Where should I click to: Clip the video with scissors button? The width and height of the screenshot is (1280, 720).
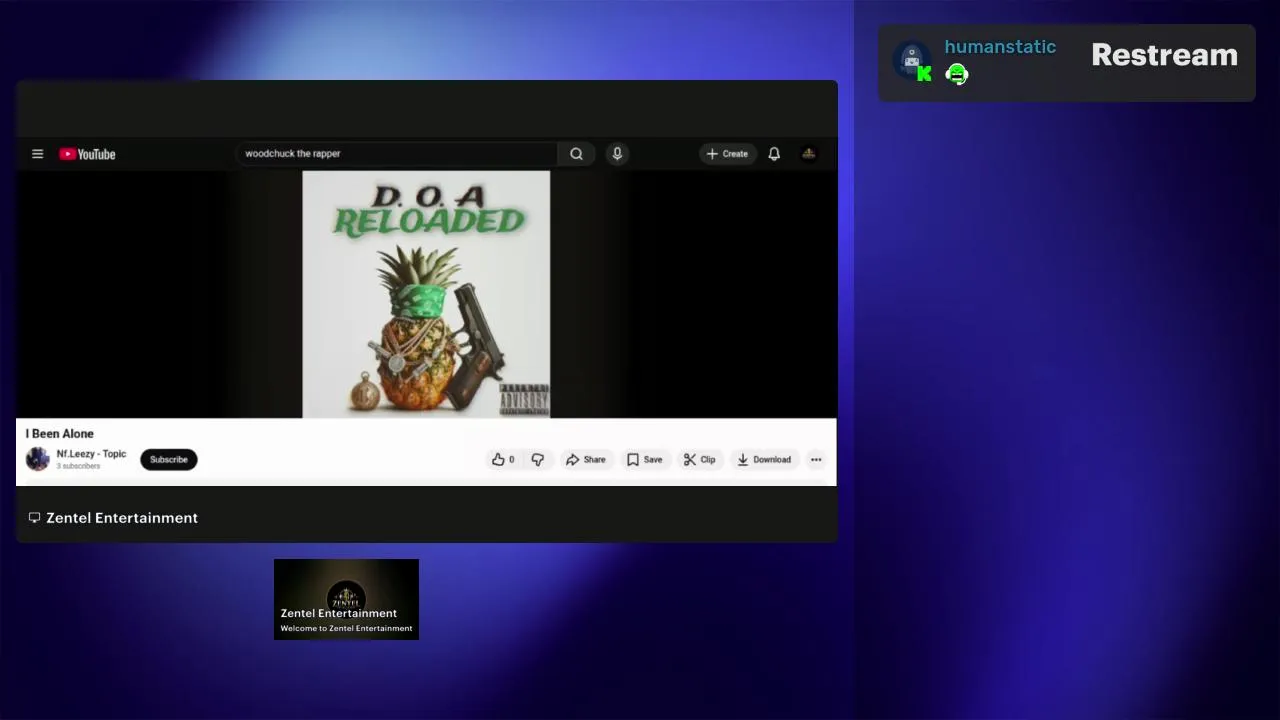(x=699, y=459)
